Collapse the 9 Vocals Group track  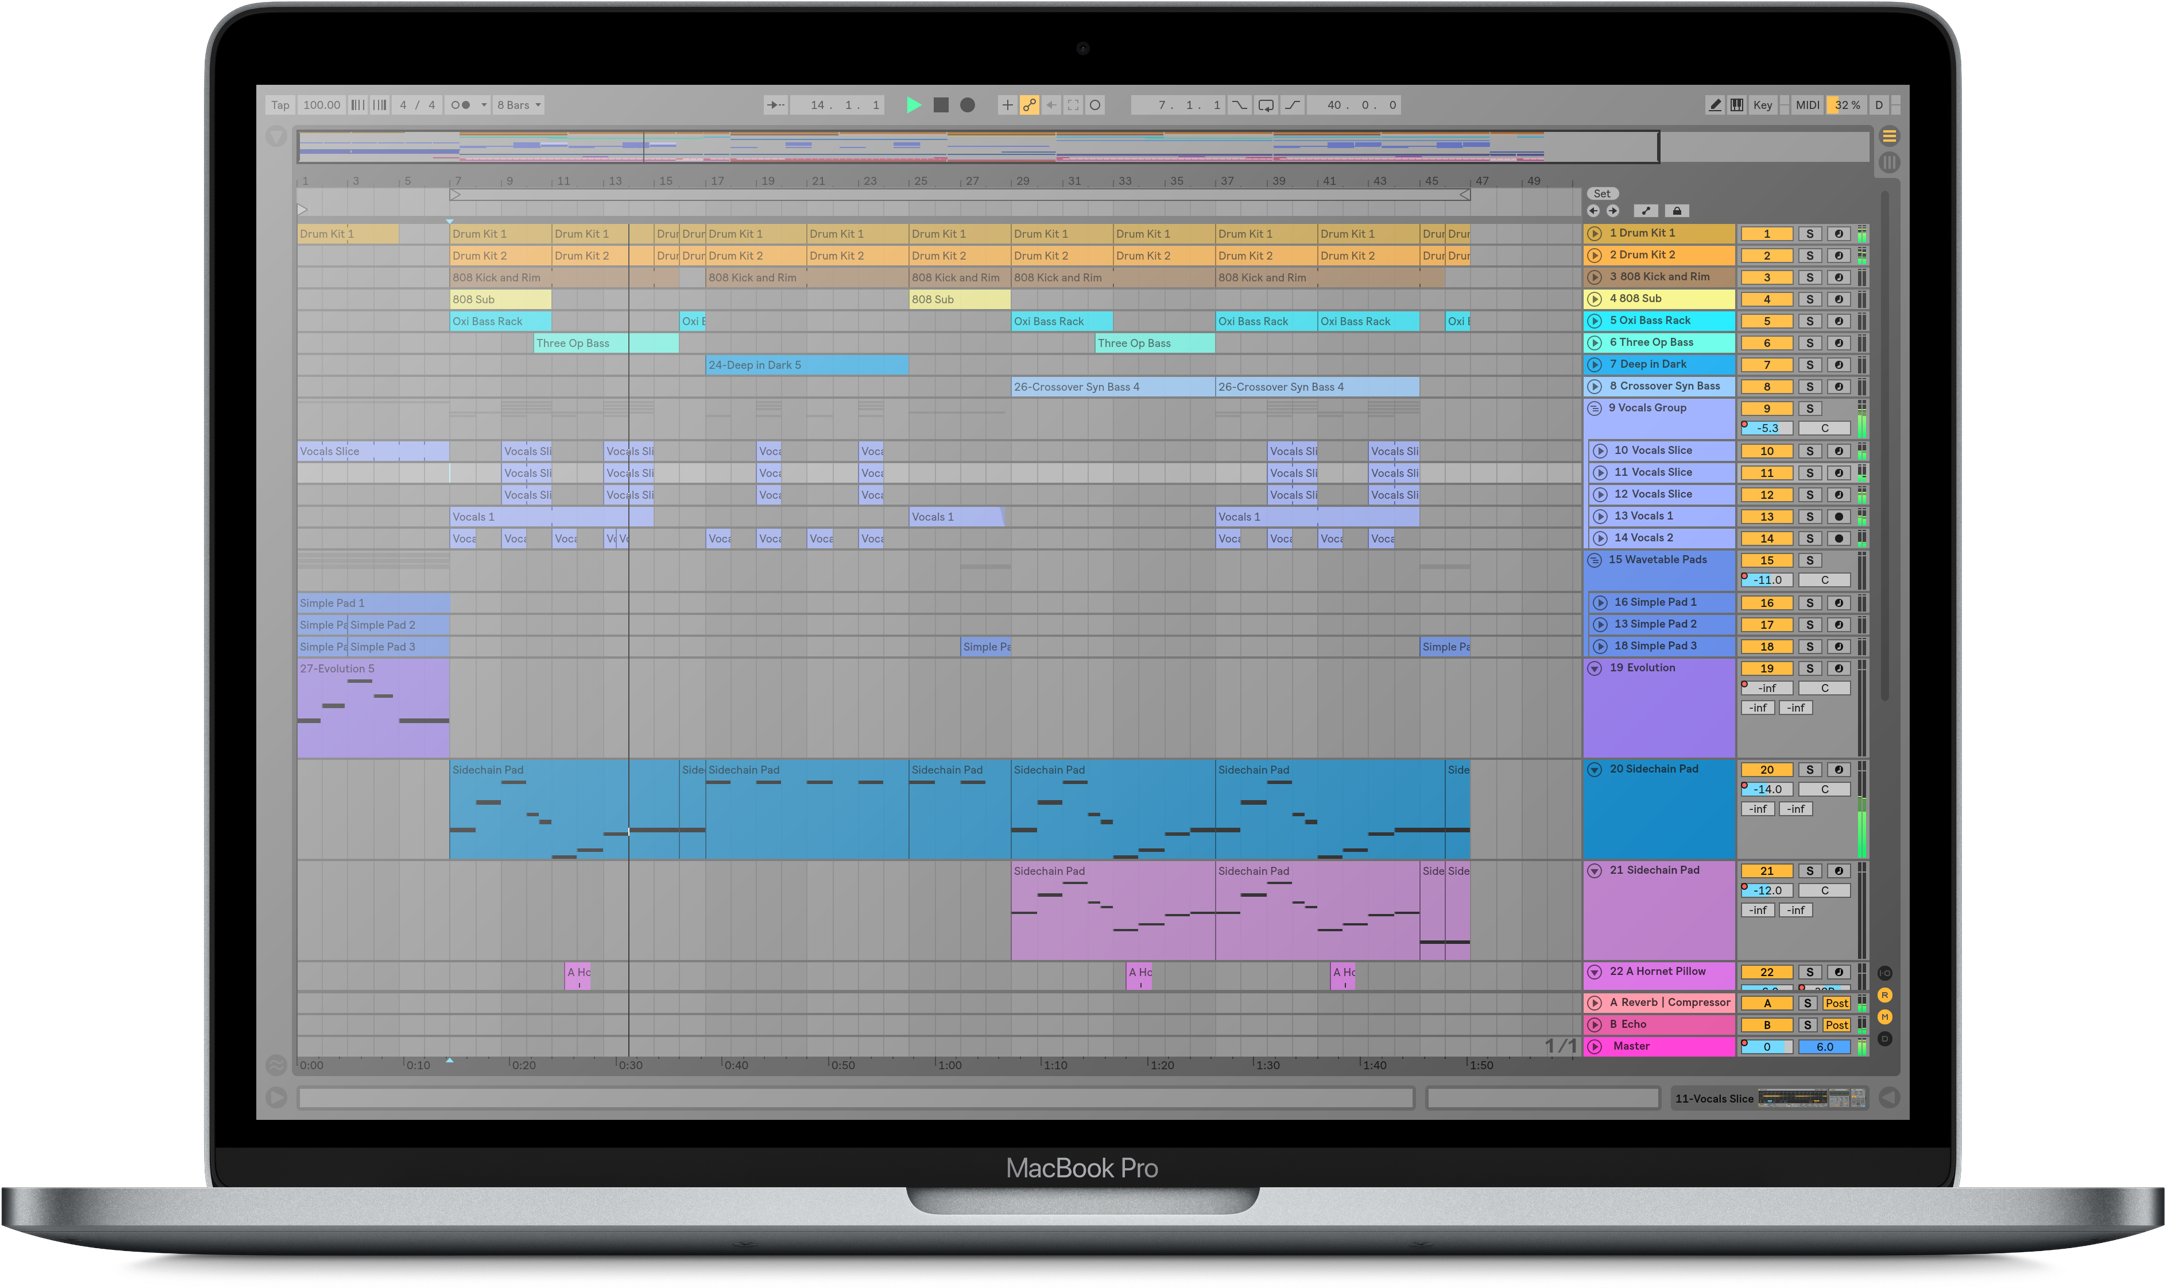point(1595,408)
